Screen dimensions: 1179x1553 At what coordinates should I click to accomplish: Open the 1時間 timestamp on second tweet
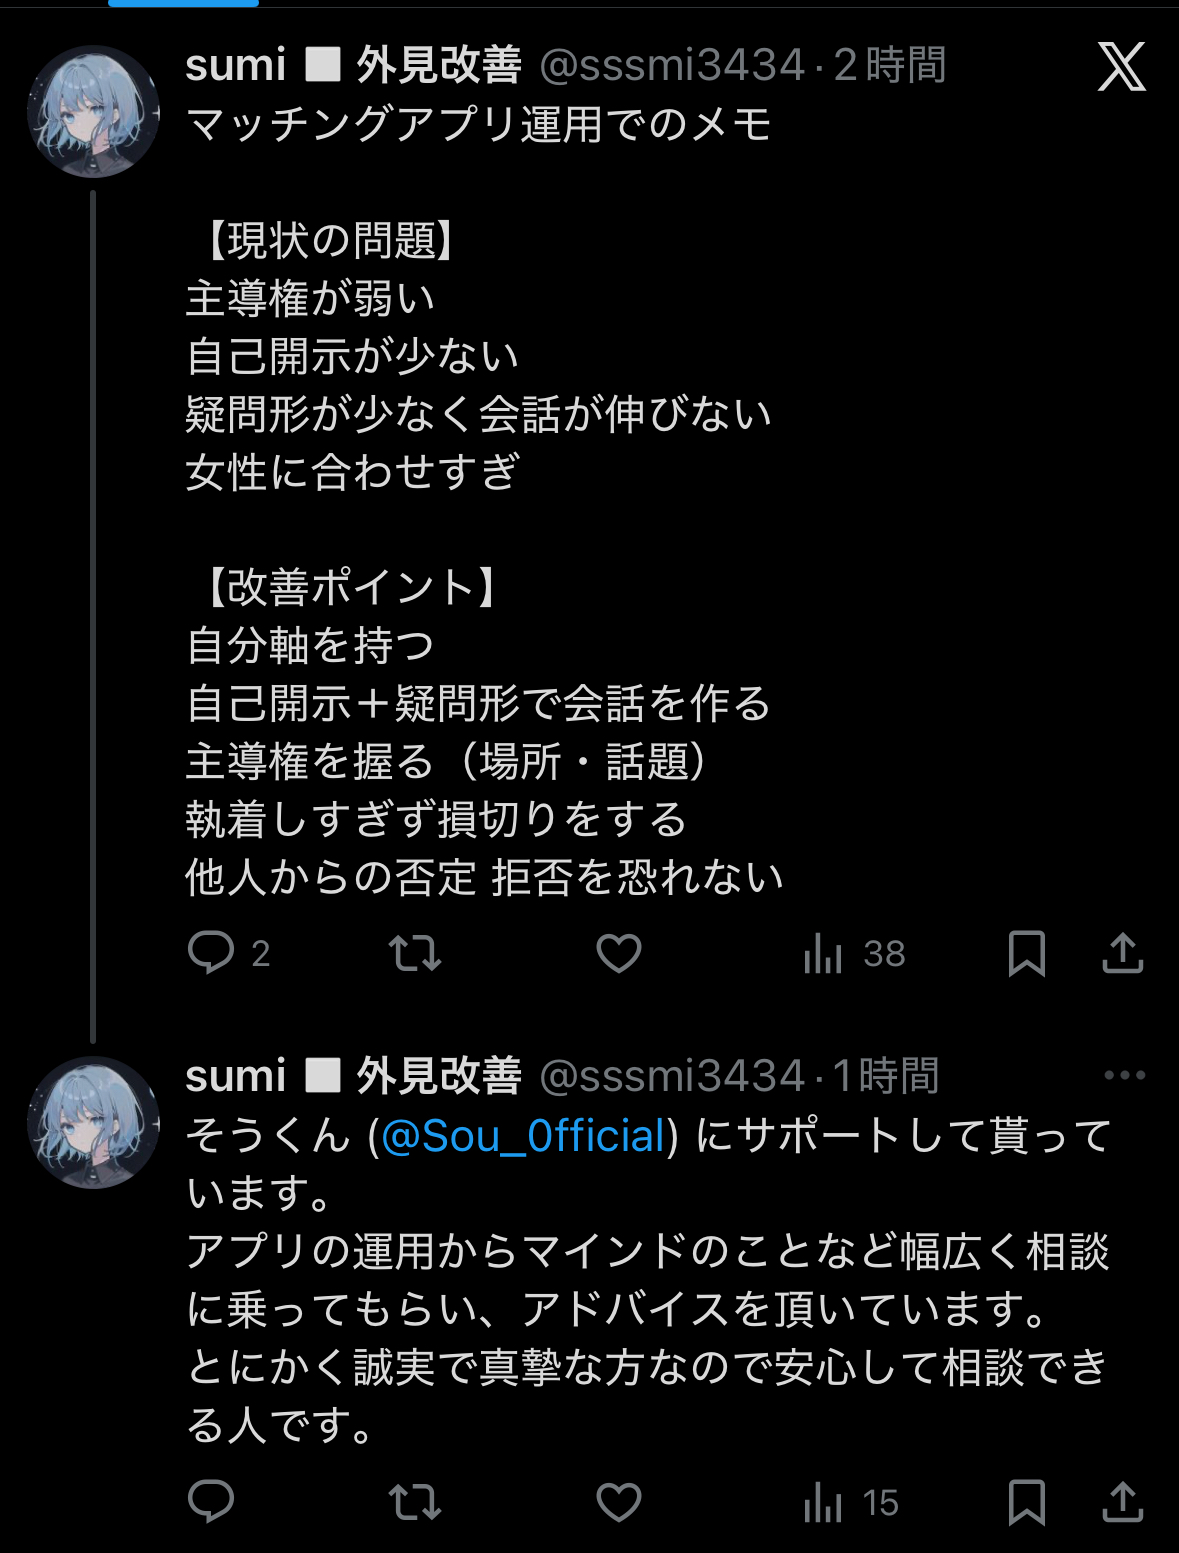[886, 1076]
